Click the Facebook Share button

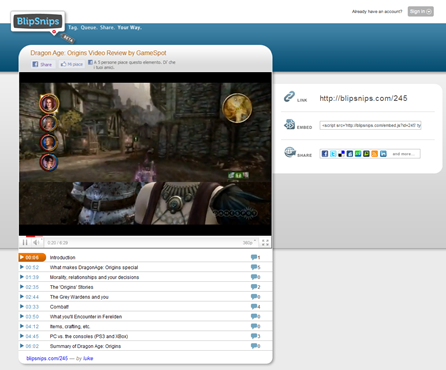click(x=42, y=64)
